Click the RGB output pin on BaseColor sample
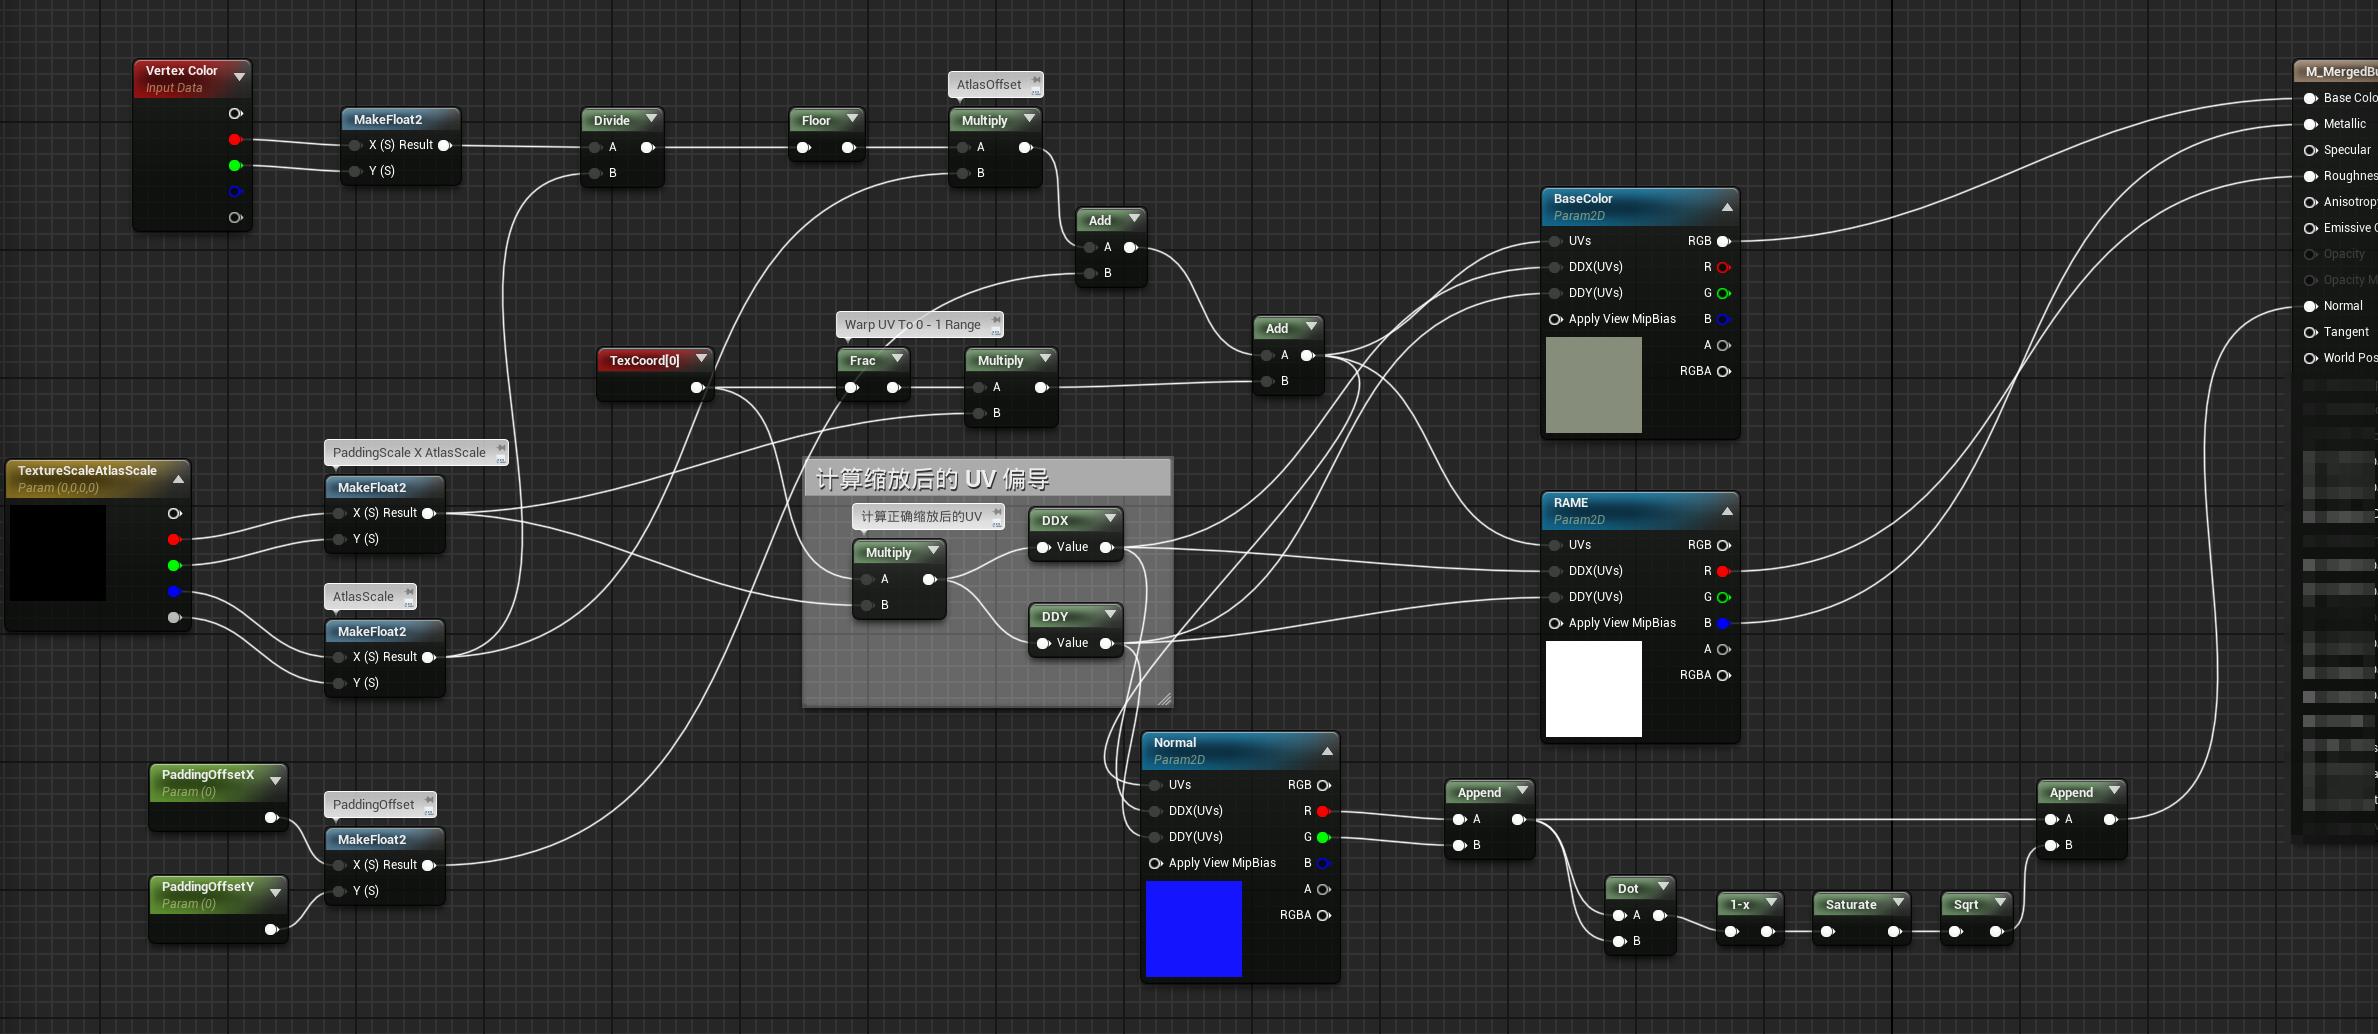 point(1724,241)
